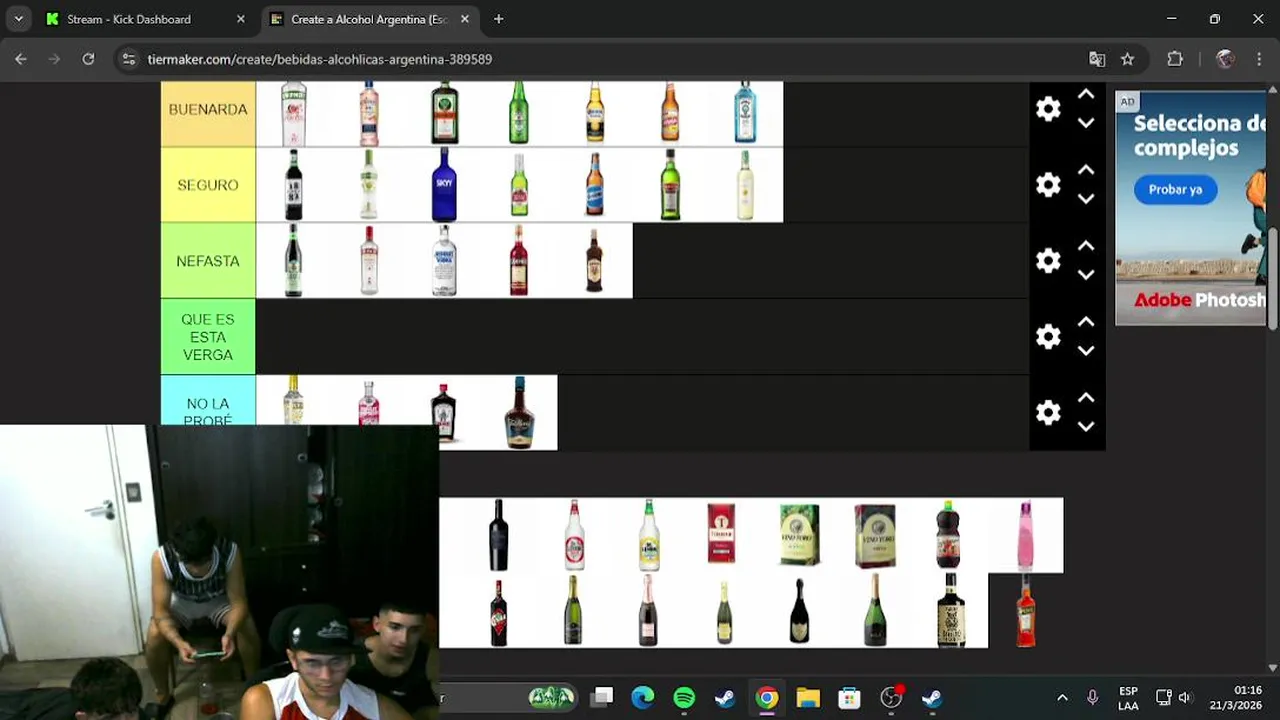Move NO LA PROBÉ tier down
The image size is (1280, 720).
click(1086, 427)
